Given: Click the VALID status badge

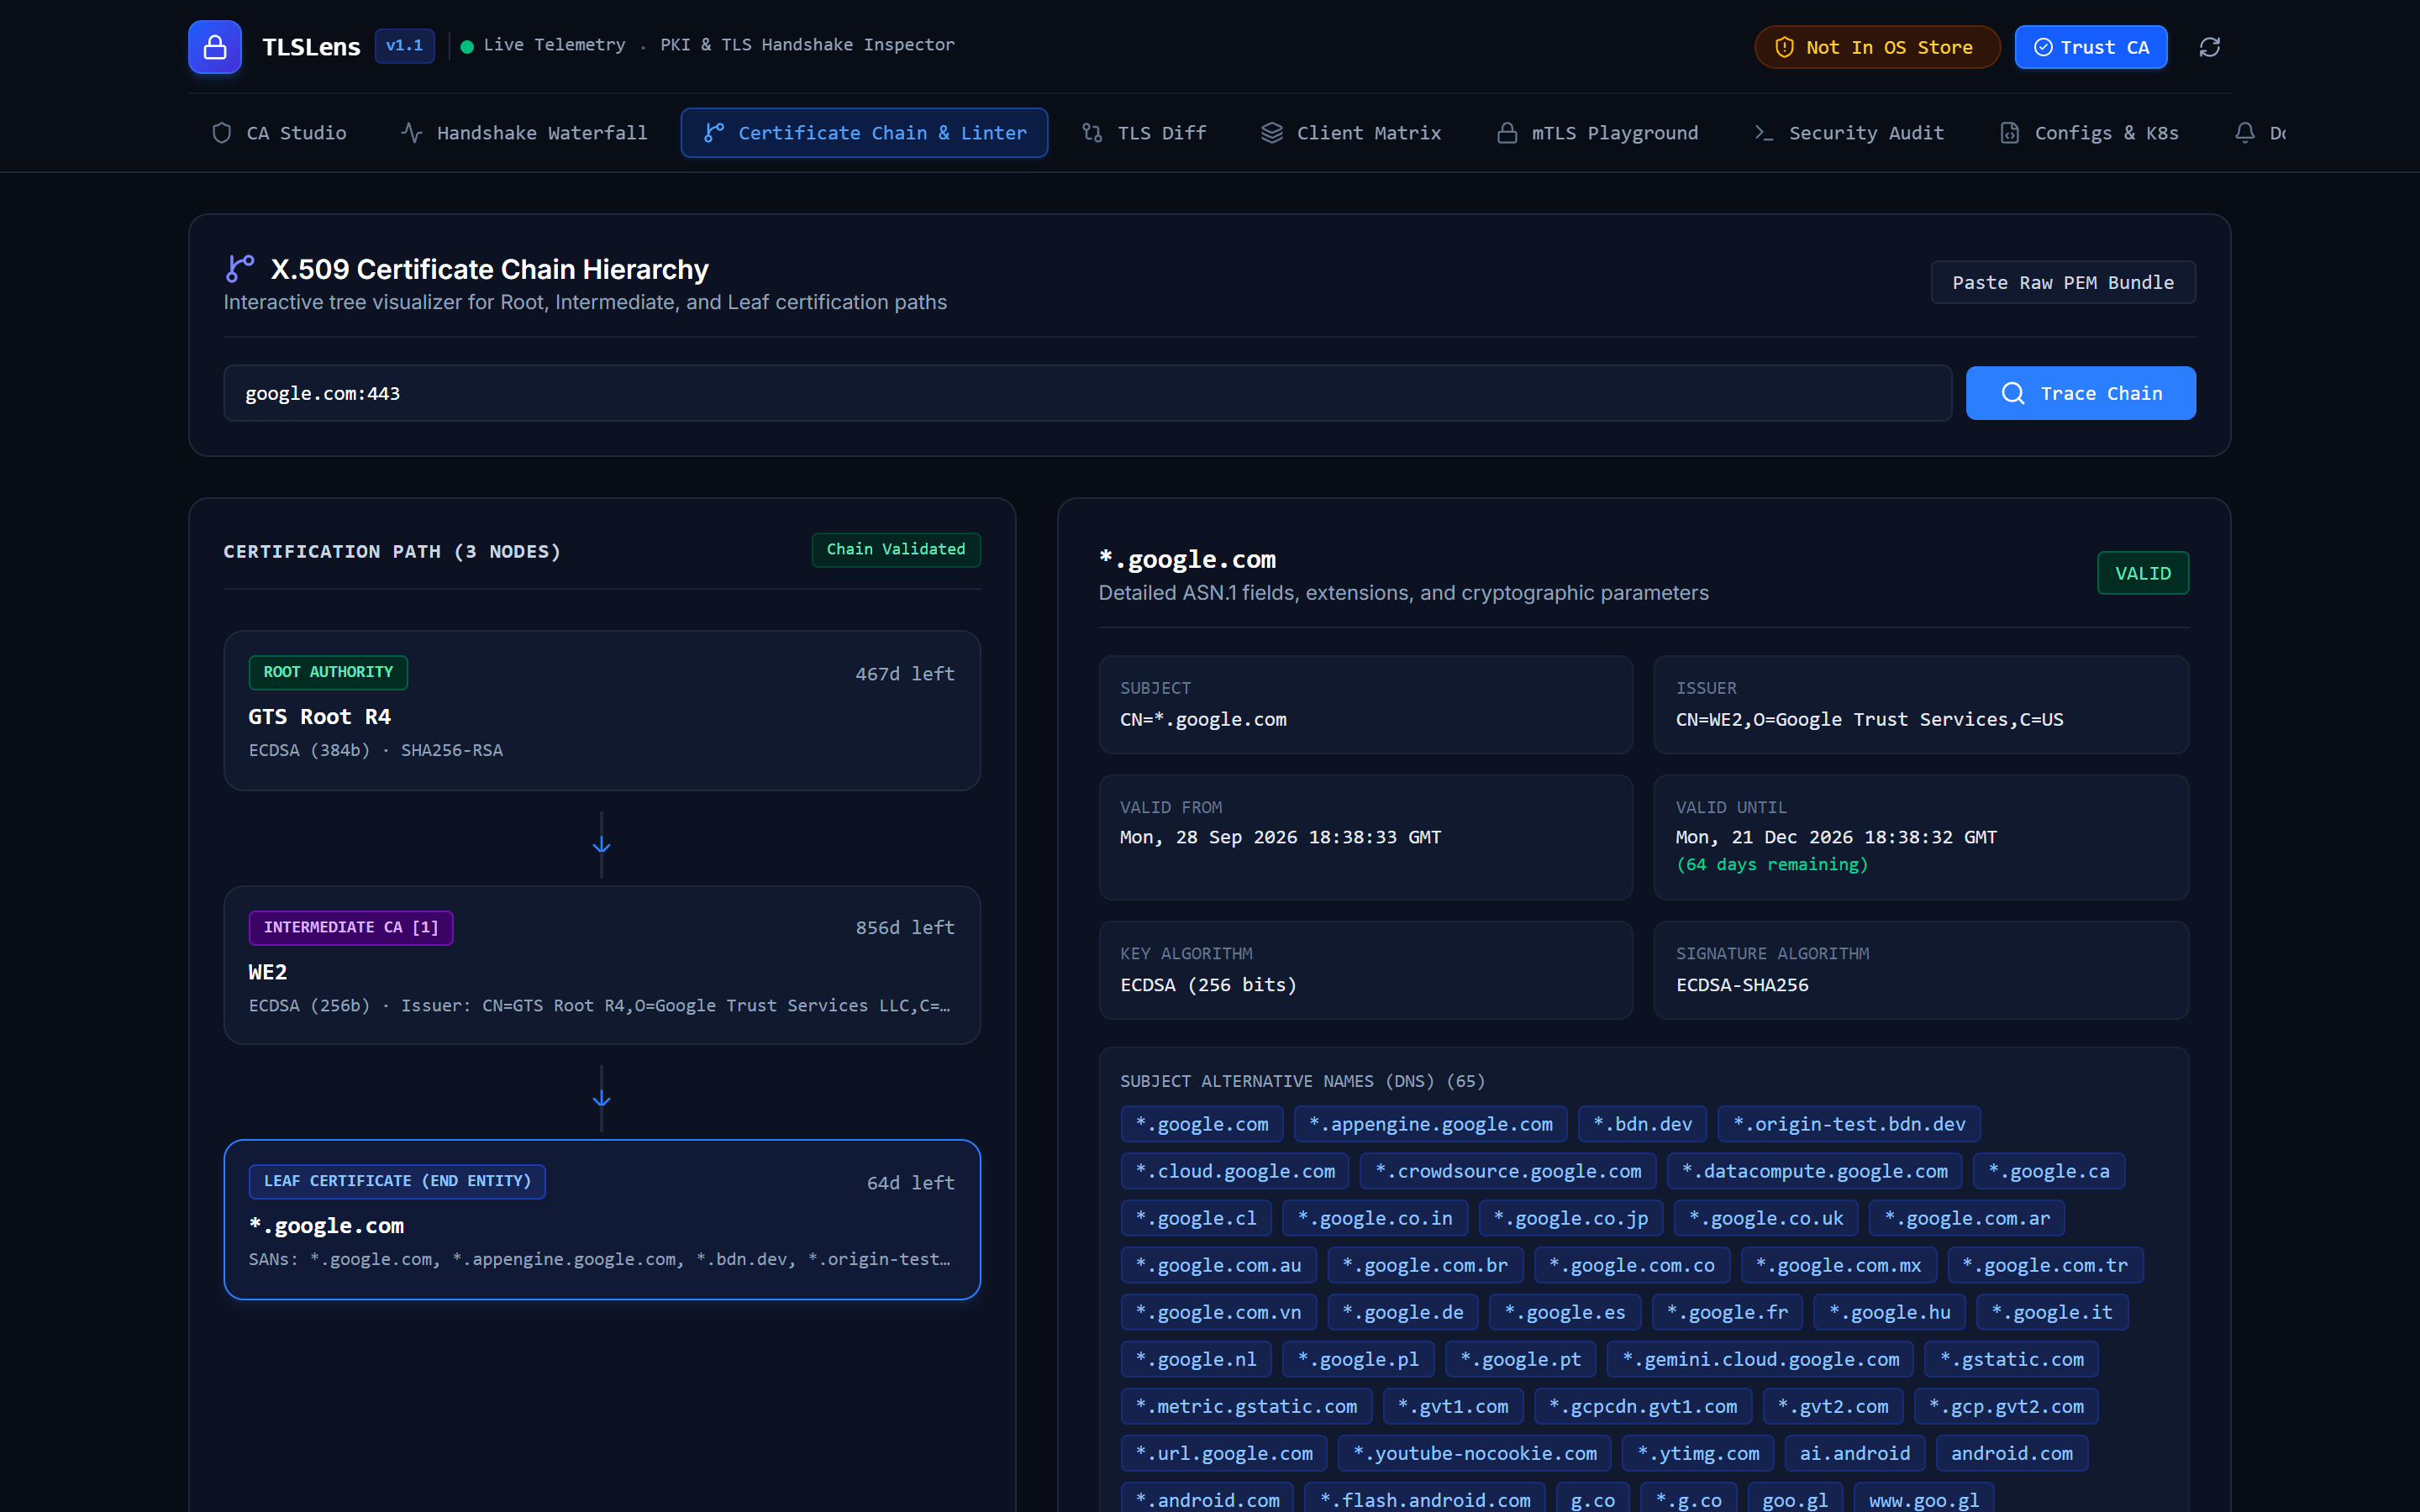Looking at the screenshot, I should pos(2143,573).
